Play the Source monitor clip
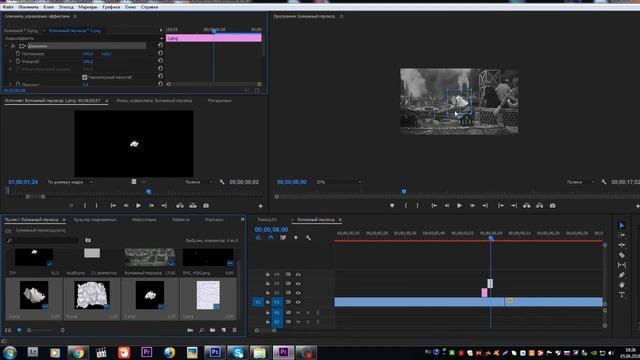The image size is (640, 360). (138, 206)
